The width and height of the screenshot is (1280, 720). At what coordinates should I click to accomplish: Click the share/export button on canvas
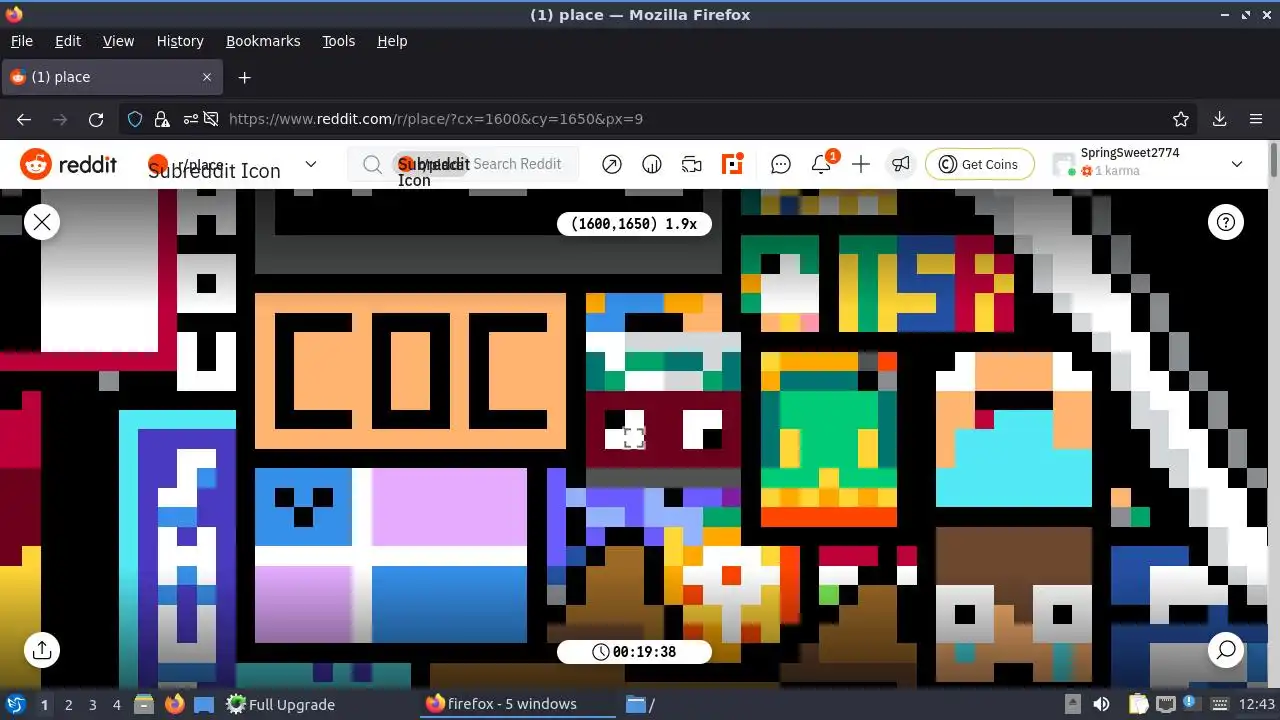click(x=42, y=650)
